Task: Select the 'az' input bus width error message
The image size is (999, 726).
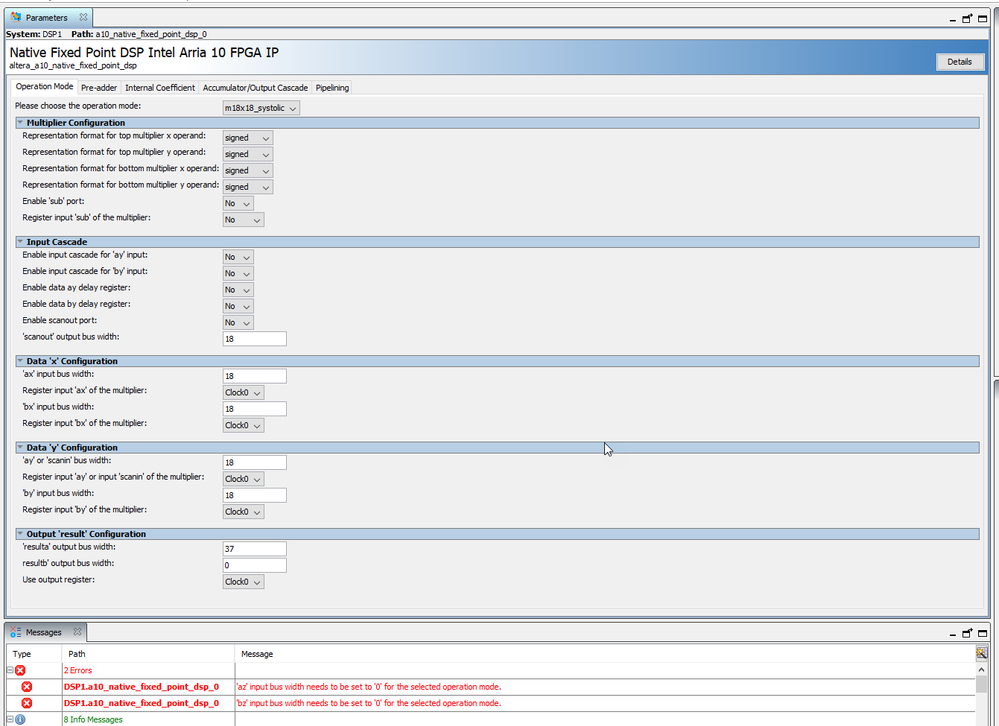Action: point(369,687)
